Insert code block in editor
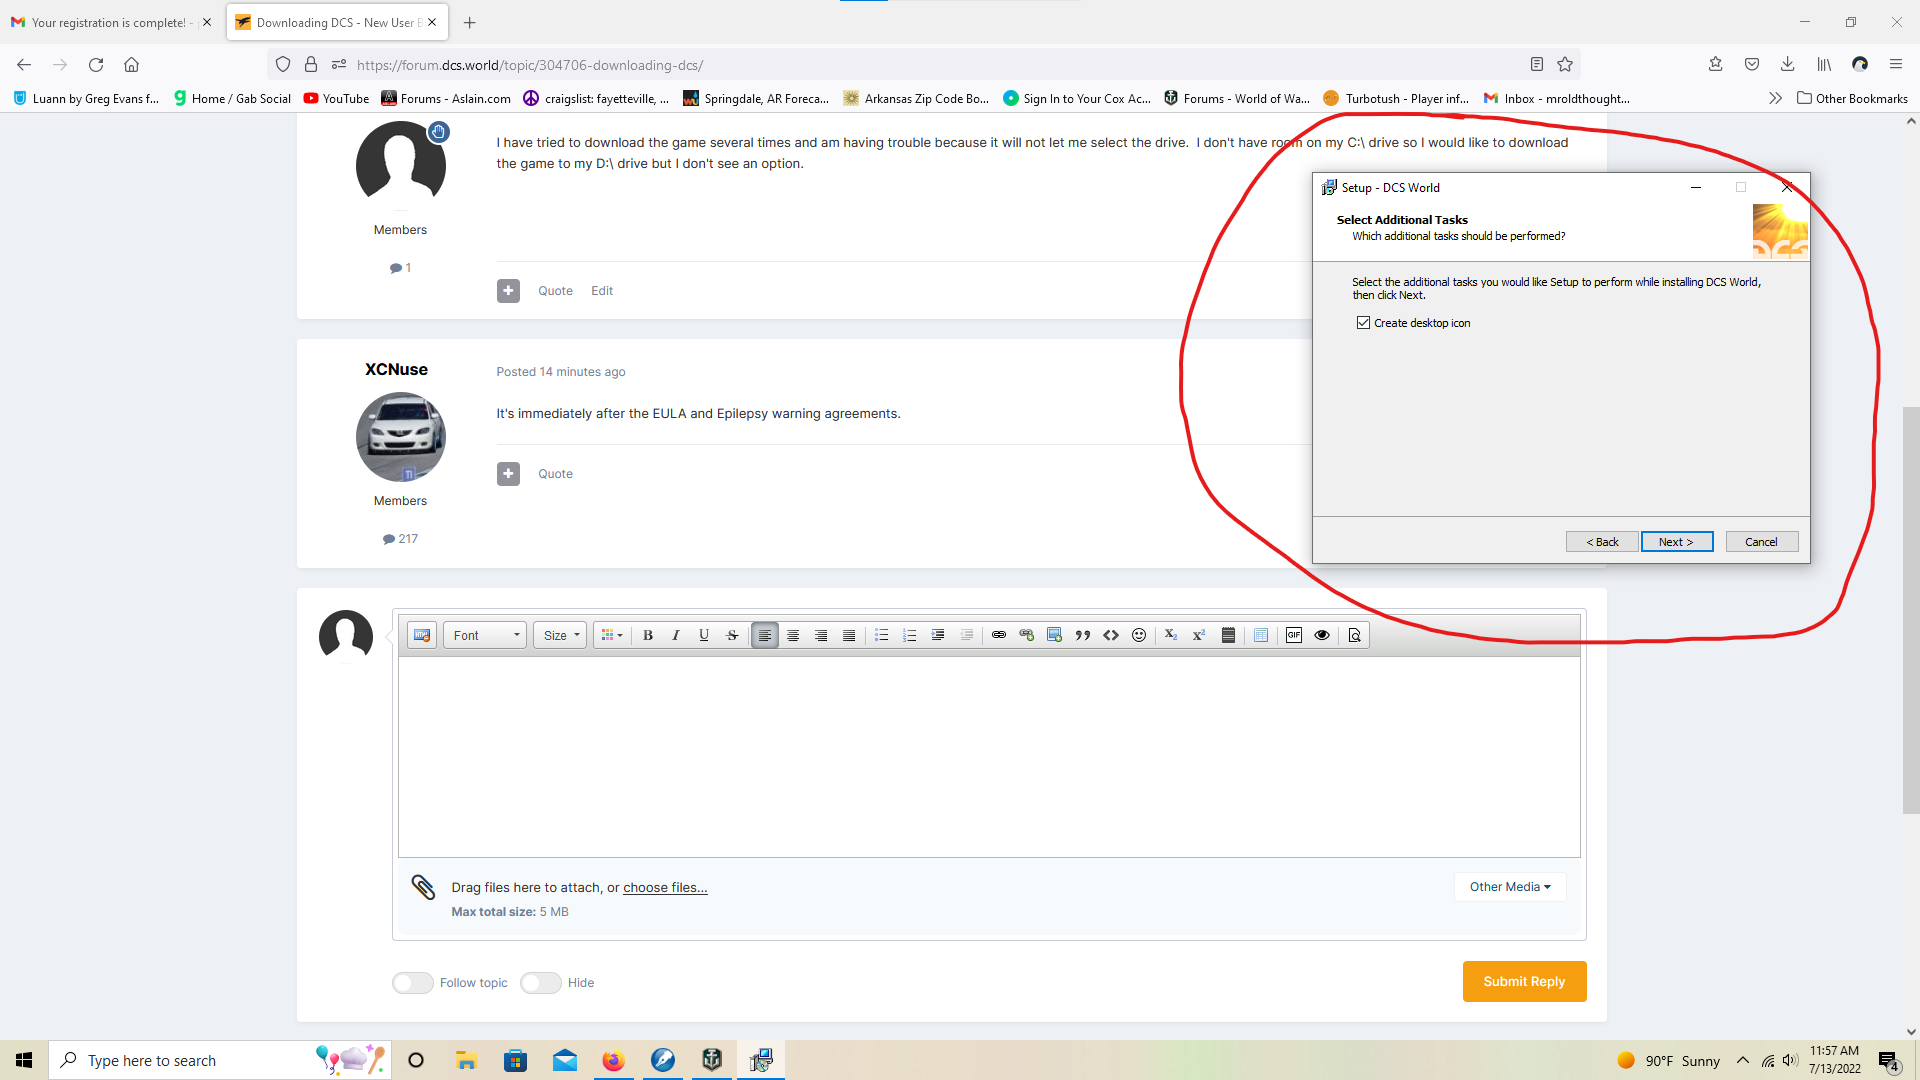Image resolution: width=1920 pixels, height=1080 pixels. point(1111,635)
